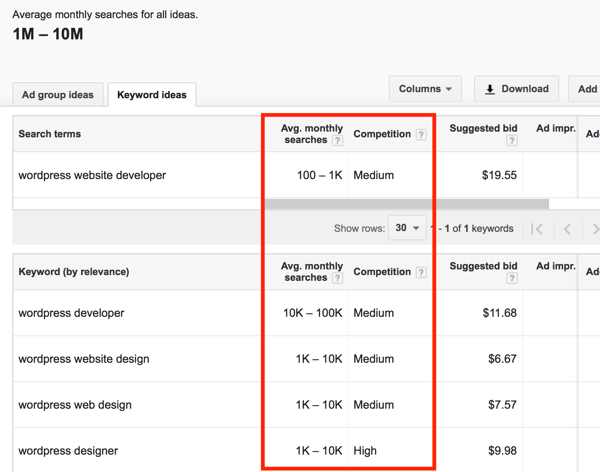The height and width of the screenshot is (472, 600).
Task: Click the 100 – 1K searches value
Action: tap(320, 175)
